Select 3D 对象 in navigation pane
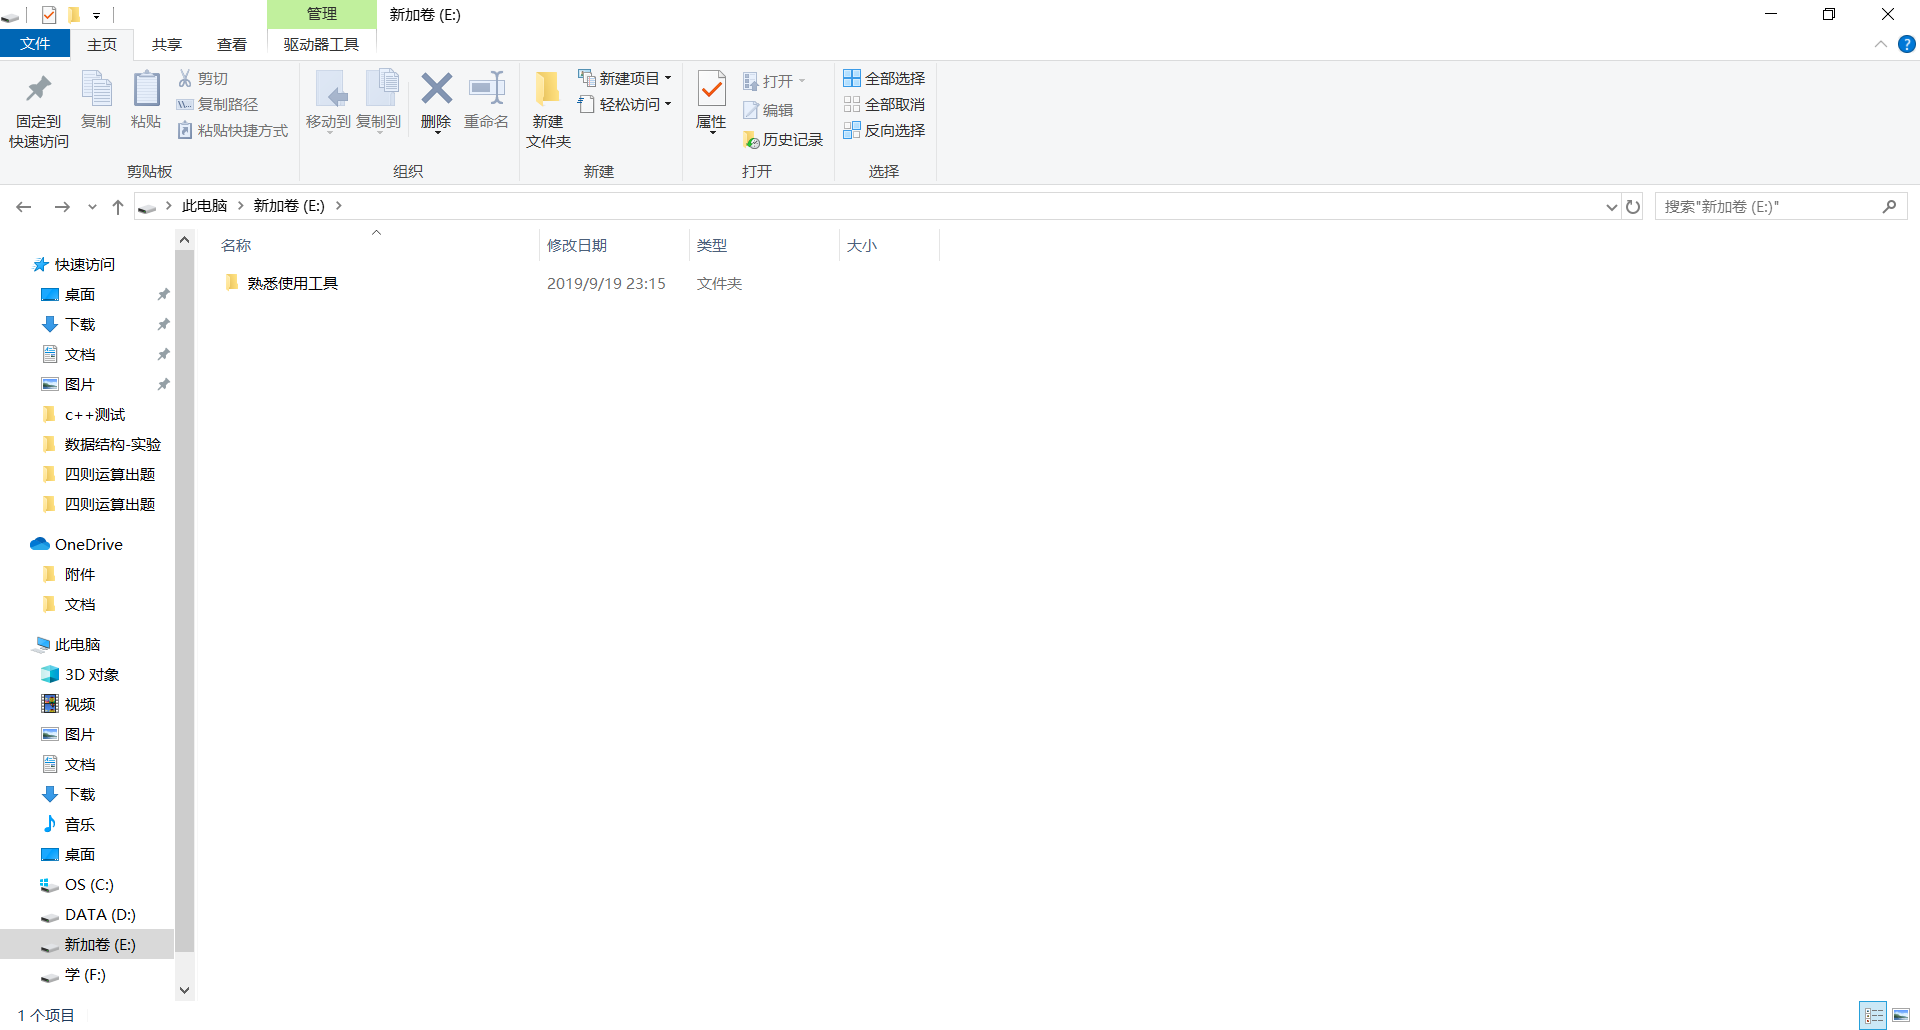Image resolution: width=1920 pixels, height=1030 pixels. click(92, 675)
